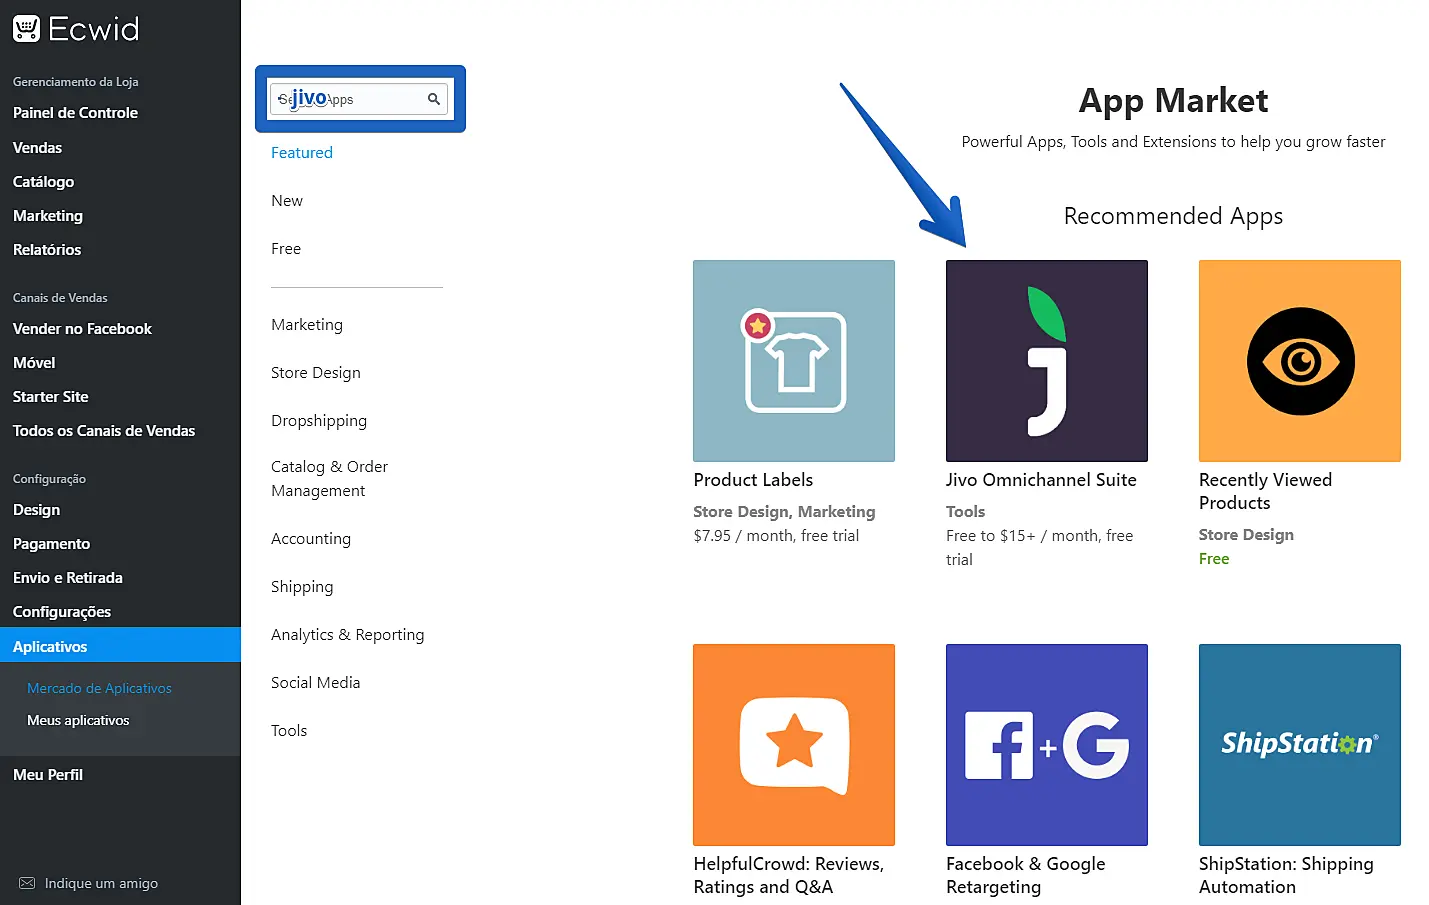Open the Tools category
Screen dimensions: 1429x905
[289, 731]
